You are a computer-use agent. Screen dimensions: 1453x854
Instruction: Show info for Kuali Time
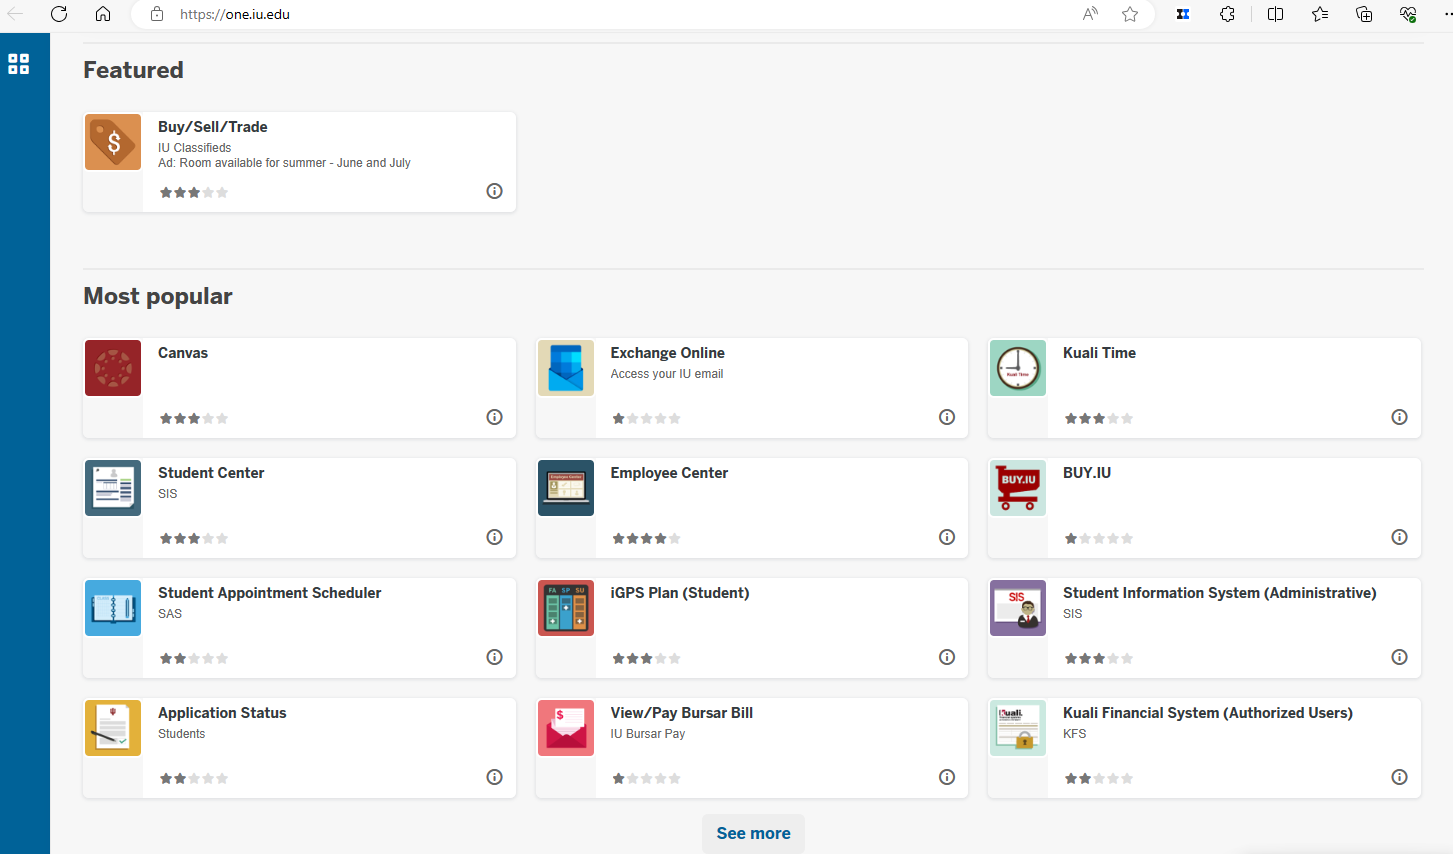[x=1399, y=417]
